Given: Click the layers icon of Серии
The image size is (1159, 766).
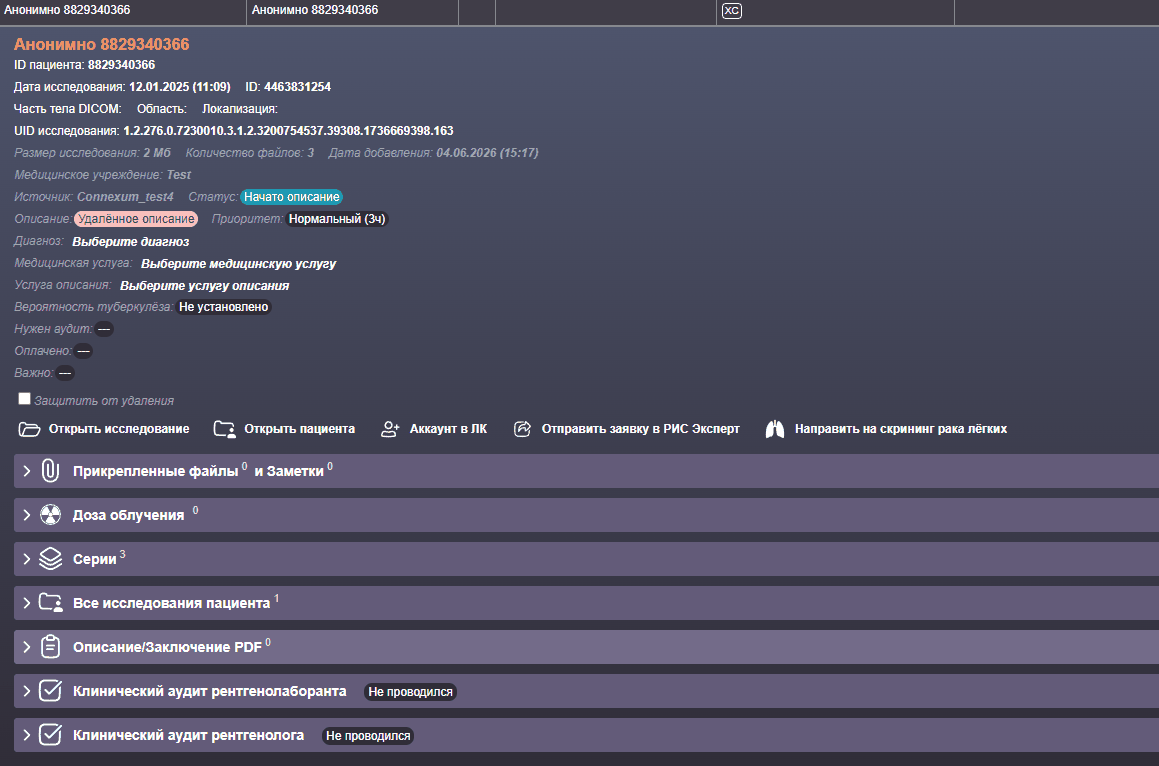Looking at the screenshot, I should (x=50, y=559).
